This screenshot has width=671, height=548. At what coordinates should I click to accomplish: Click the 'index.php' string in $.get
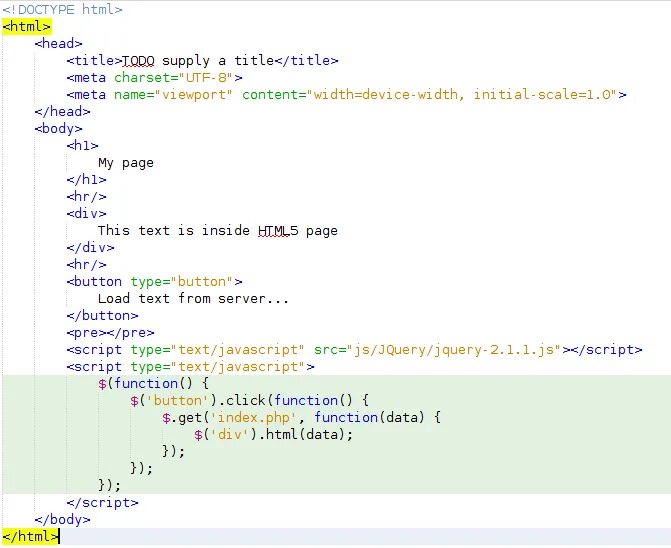pos(257,418)
